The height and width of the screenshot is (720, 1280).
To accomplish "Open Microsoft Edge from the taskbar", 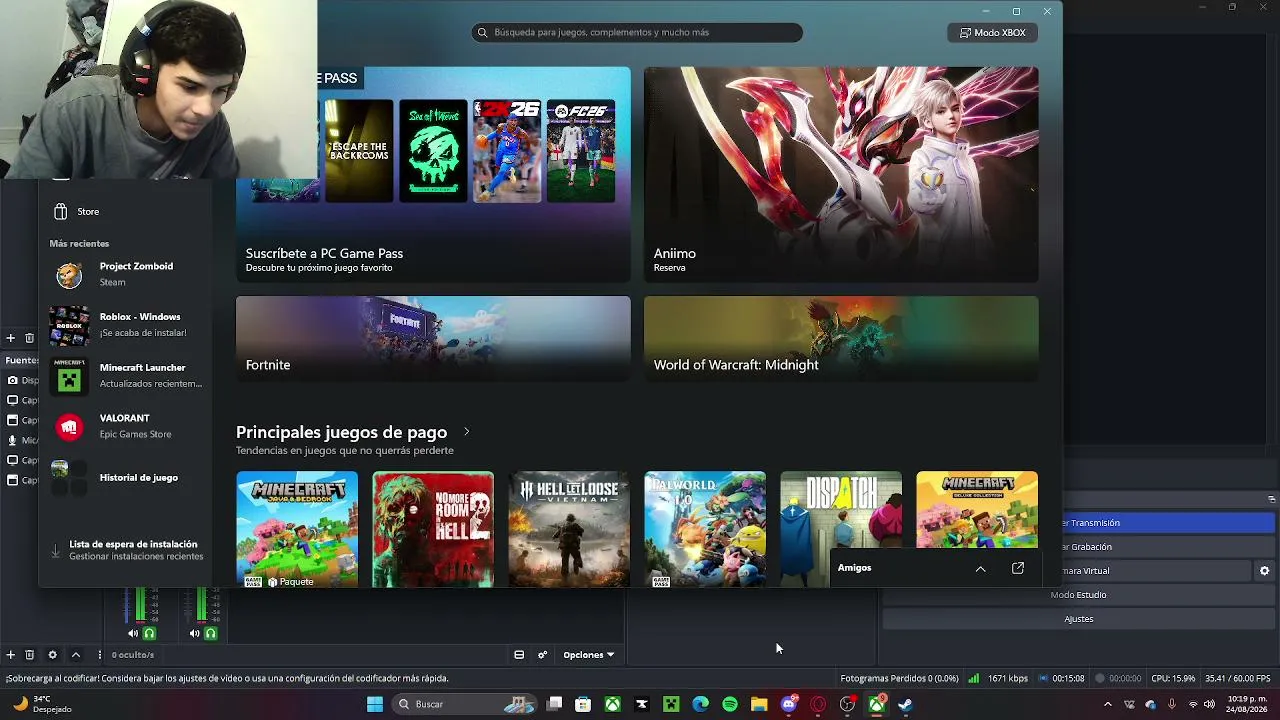I will pyautogui.click(x=701, y=704).
